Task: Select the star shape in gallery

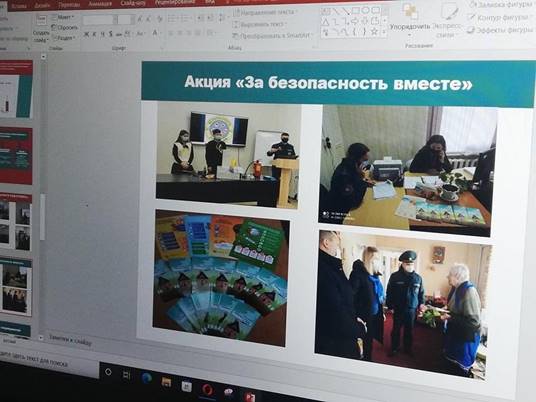Action: (x=374, y=32)
